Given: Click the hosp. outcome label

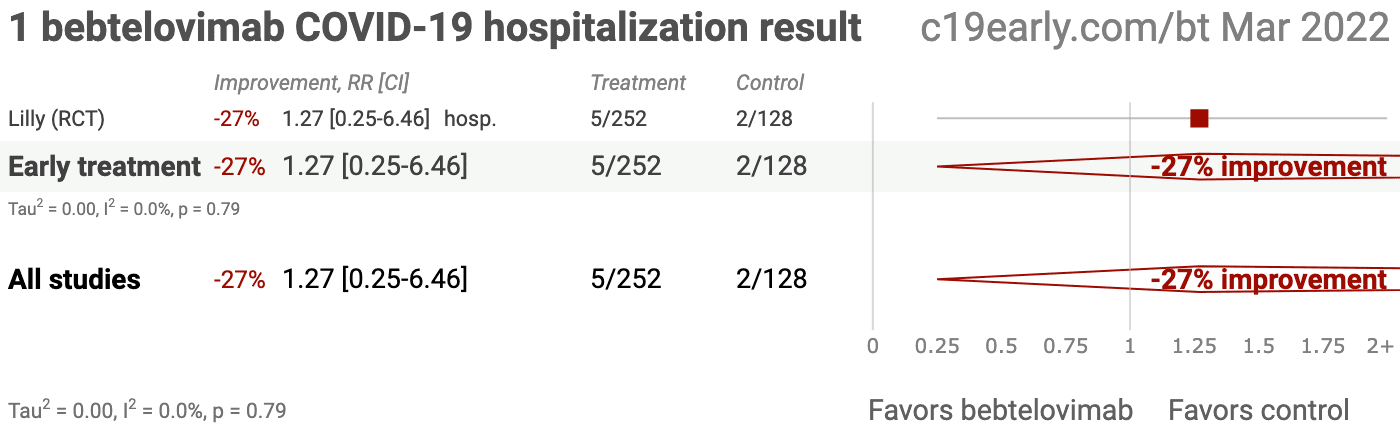Looking at the screenshot, I should click(470, 119).
